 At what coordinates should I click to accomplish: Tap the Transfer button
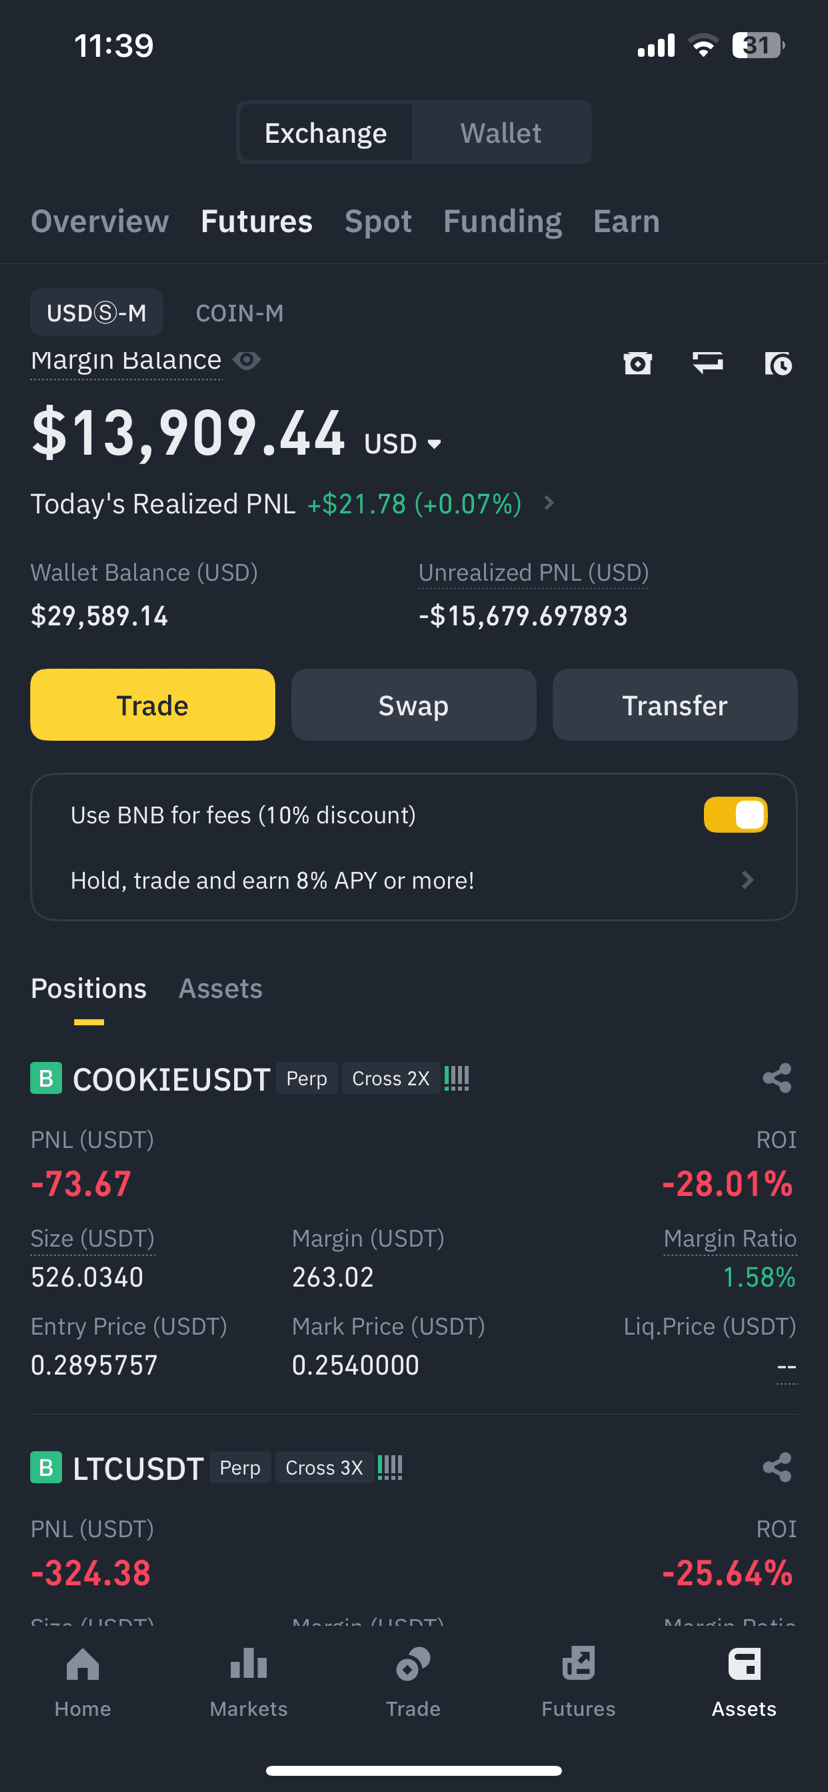(675, 705)
